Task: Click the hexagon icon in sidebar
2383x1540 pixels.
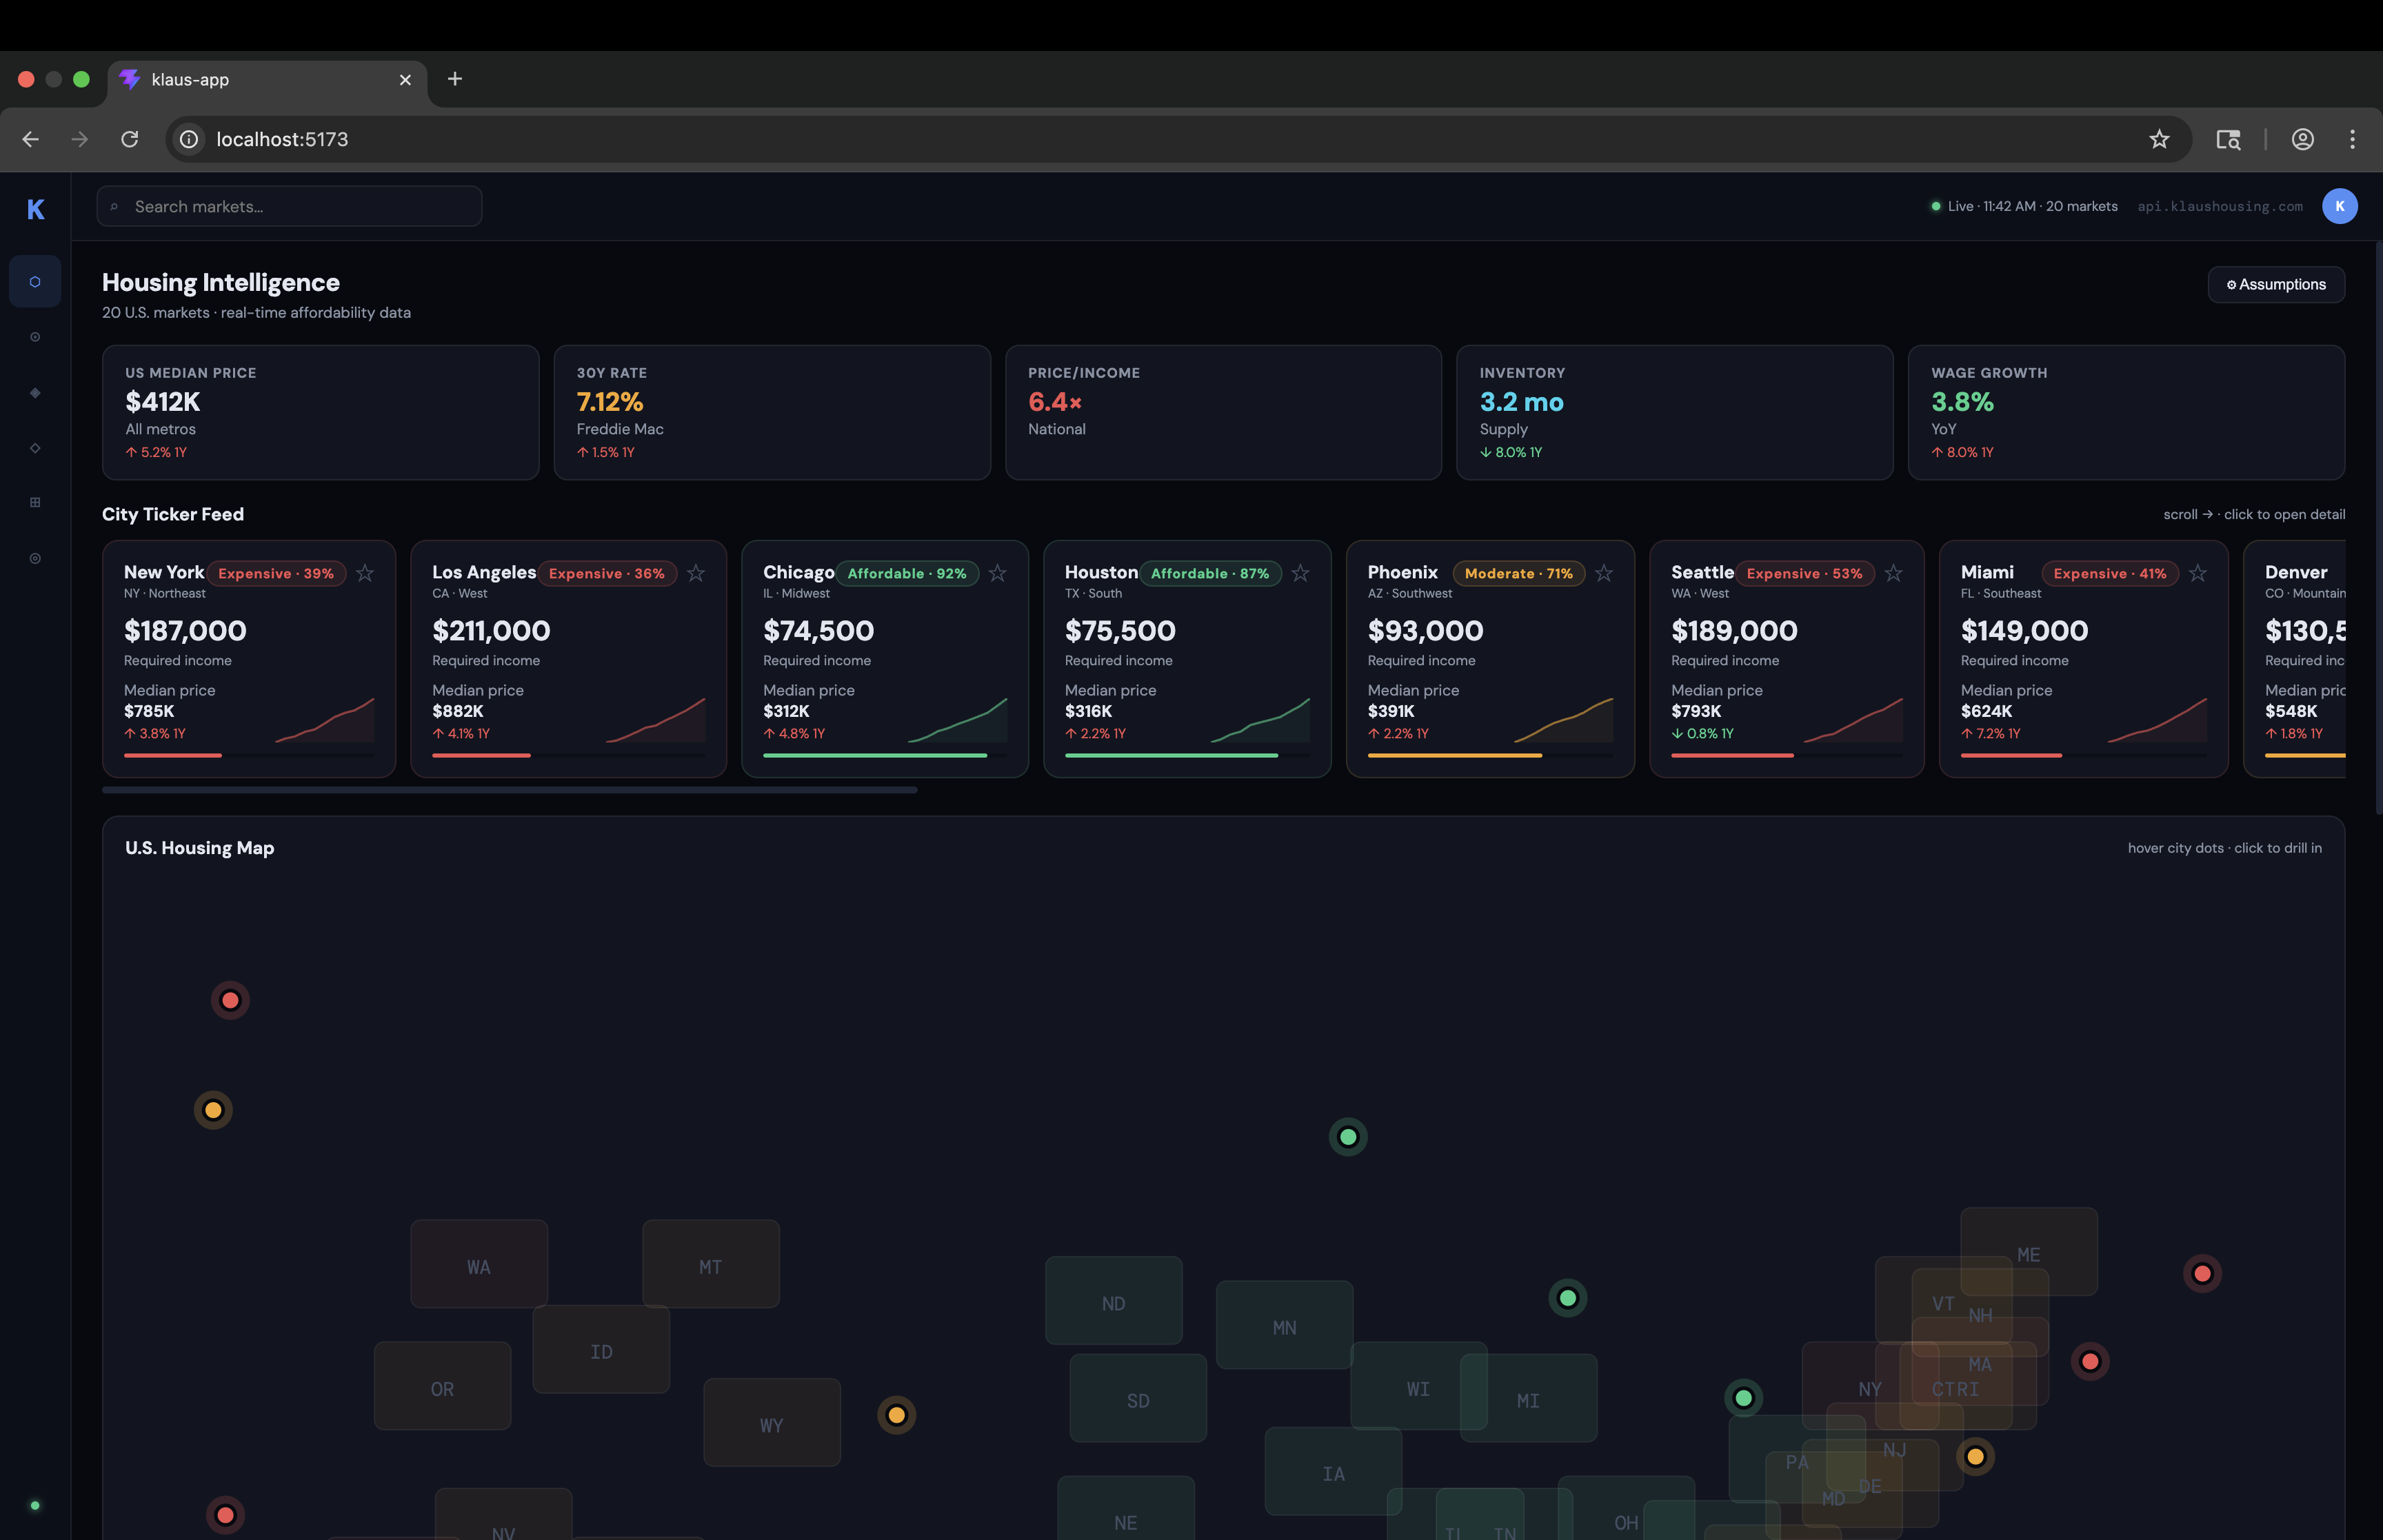Action: pos(35,282)
